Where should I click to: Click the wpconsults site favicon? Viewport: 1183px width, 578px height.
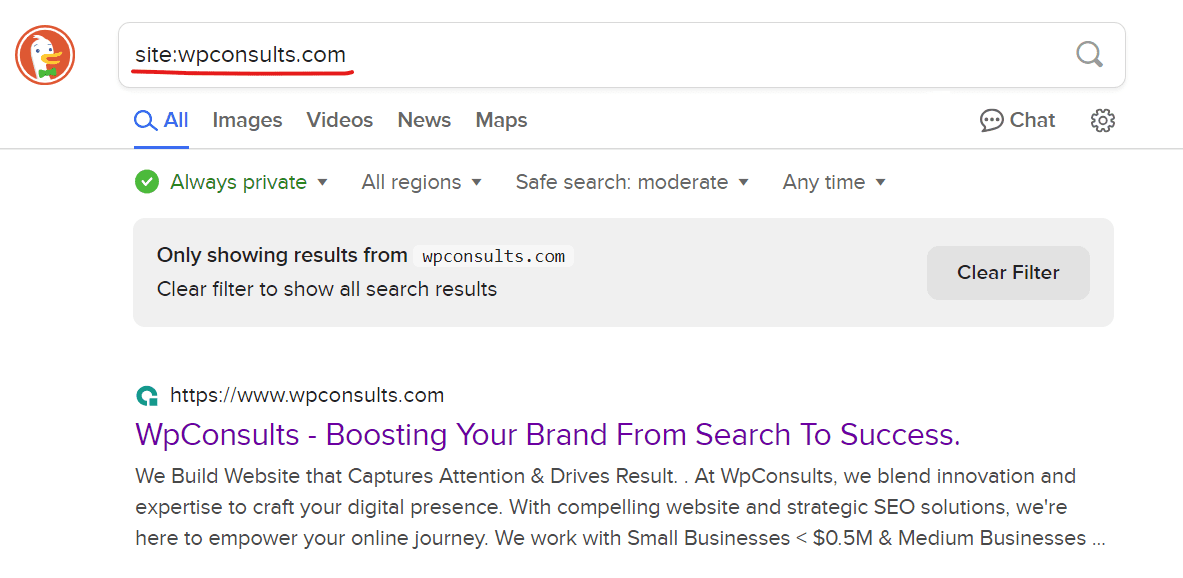(147, 396)
